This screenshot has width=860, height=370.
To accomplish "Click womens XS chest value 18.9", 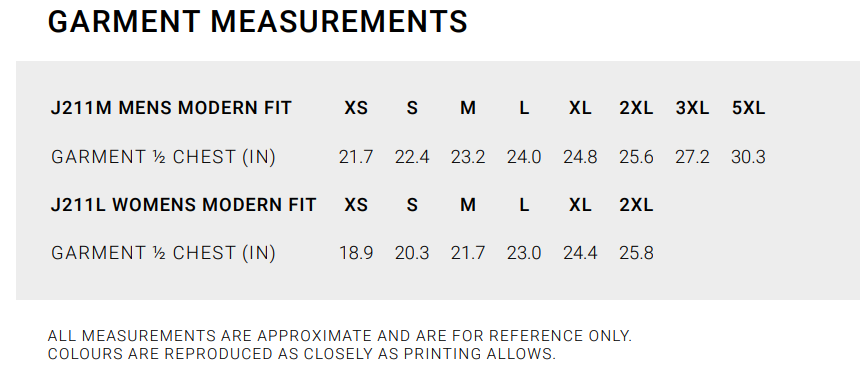I will pos(356,253).
